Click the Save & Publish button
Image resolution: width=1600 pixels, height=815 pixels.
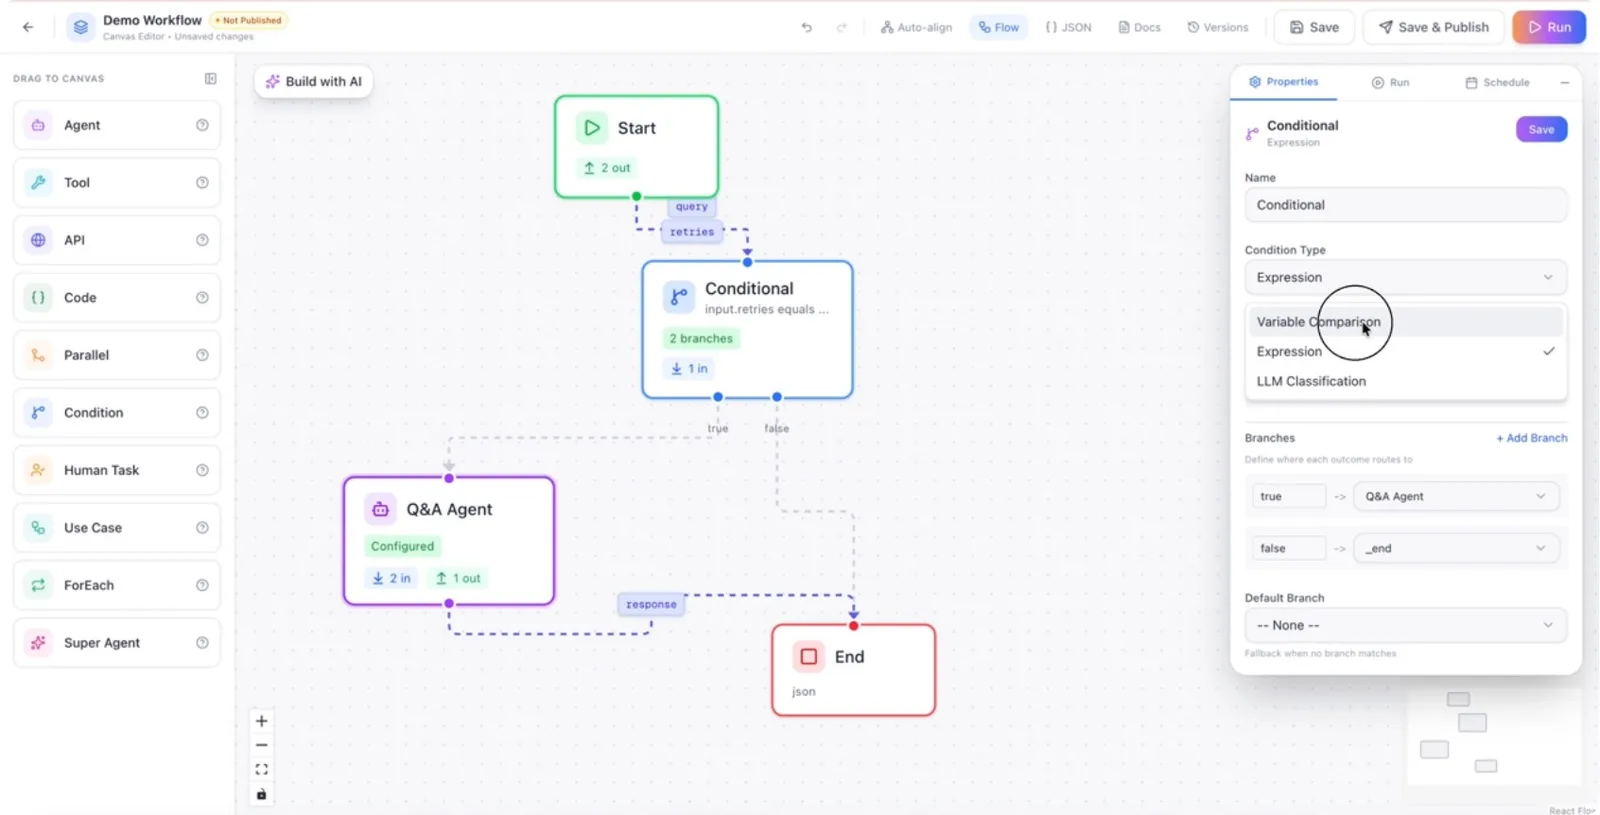[x=1433, y=27]
